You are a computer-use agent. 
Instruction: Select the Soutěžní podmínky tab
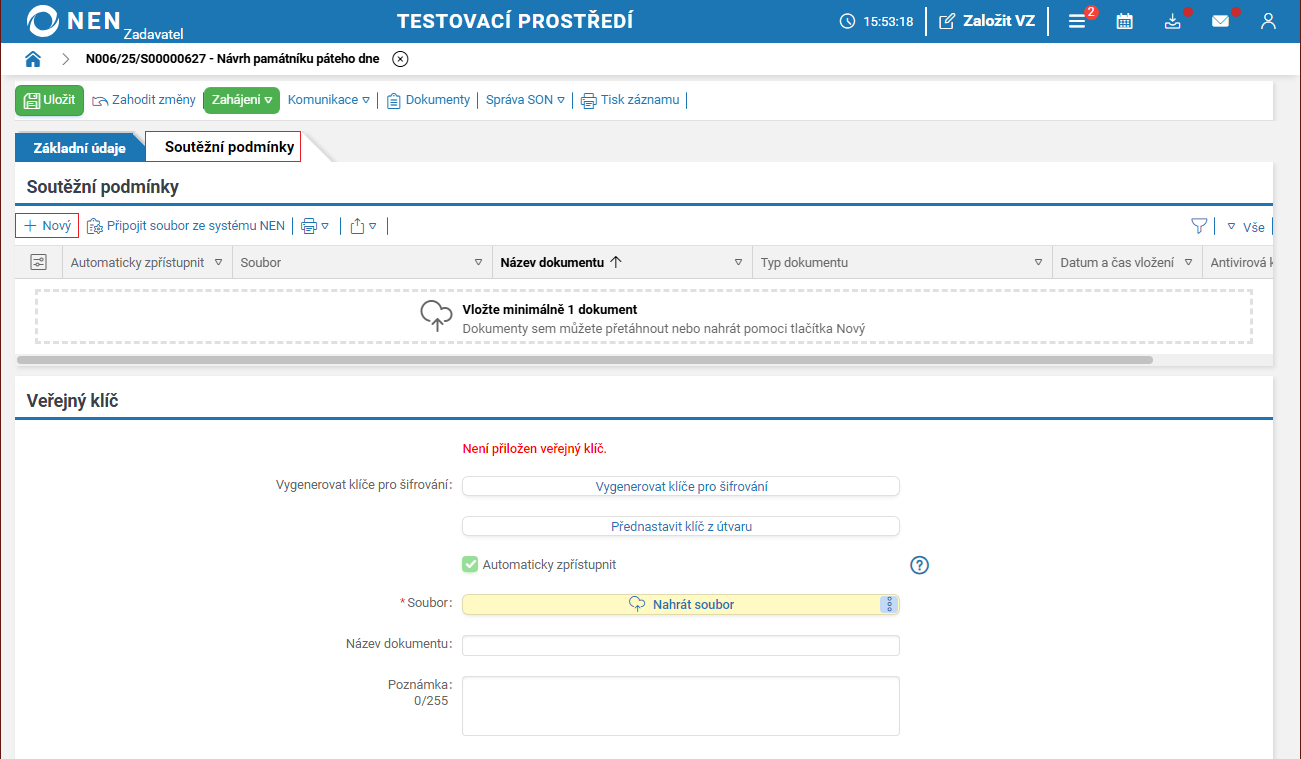click(229, 147)
